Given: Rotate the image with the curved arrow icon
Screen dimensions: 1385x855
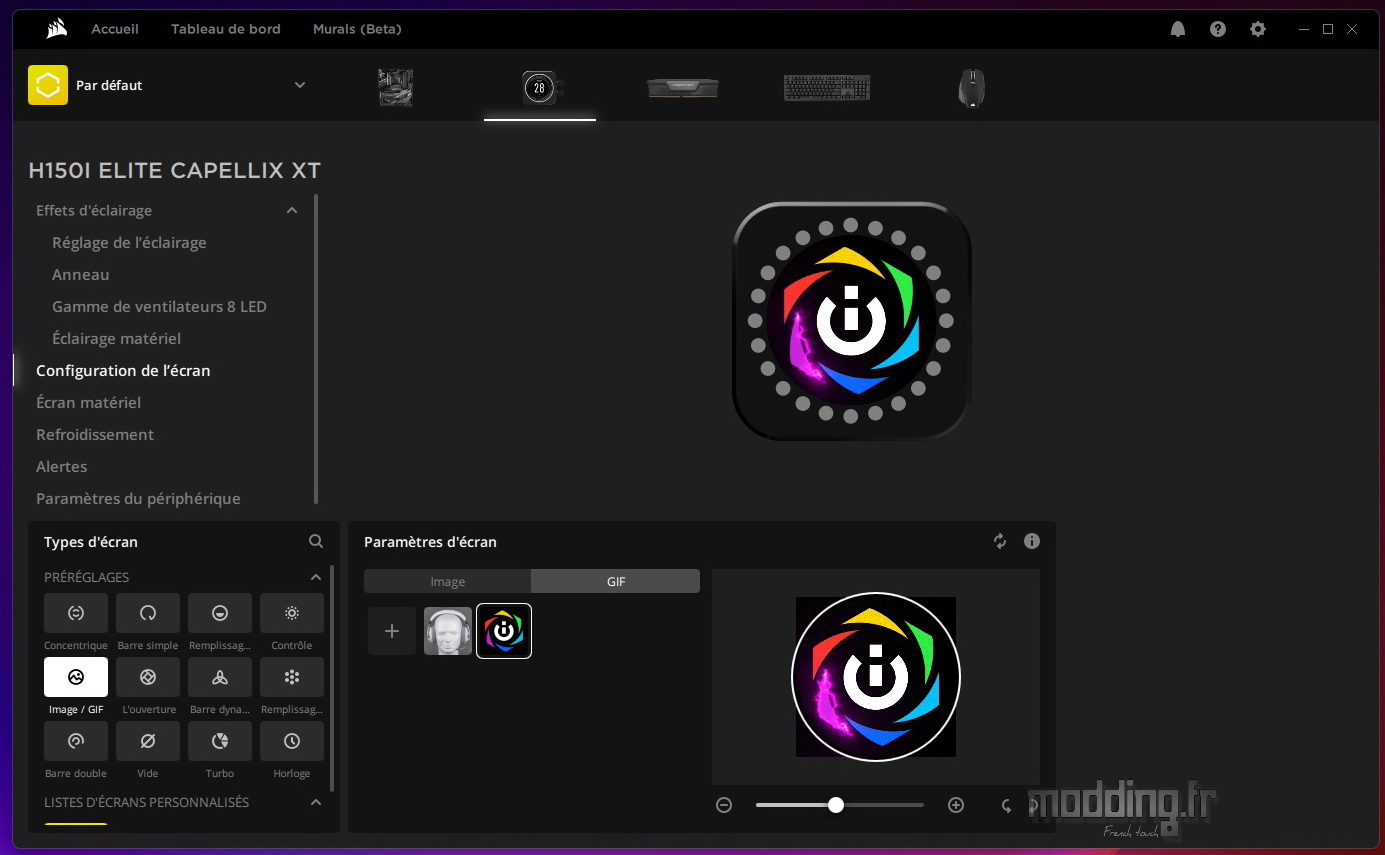Looking at the screenshot, I should tap(1006, 805).
